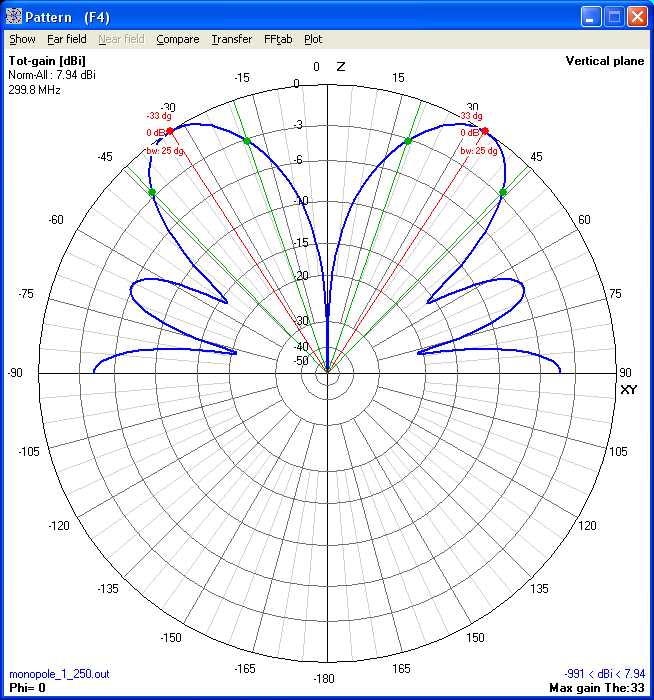Maximize the Pattern window
The image size is (654, 700).
click(614, 16)
